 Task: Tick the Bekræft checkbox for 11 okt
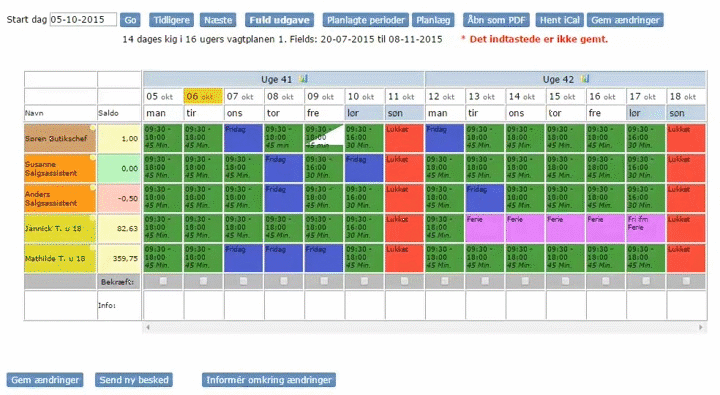pyautogui.click(x=404, y=281)
